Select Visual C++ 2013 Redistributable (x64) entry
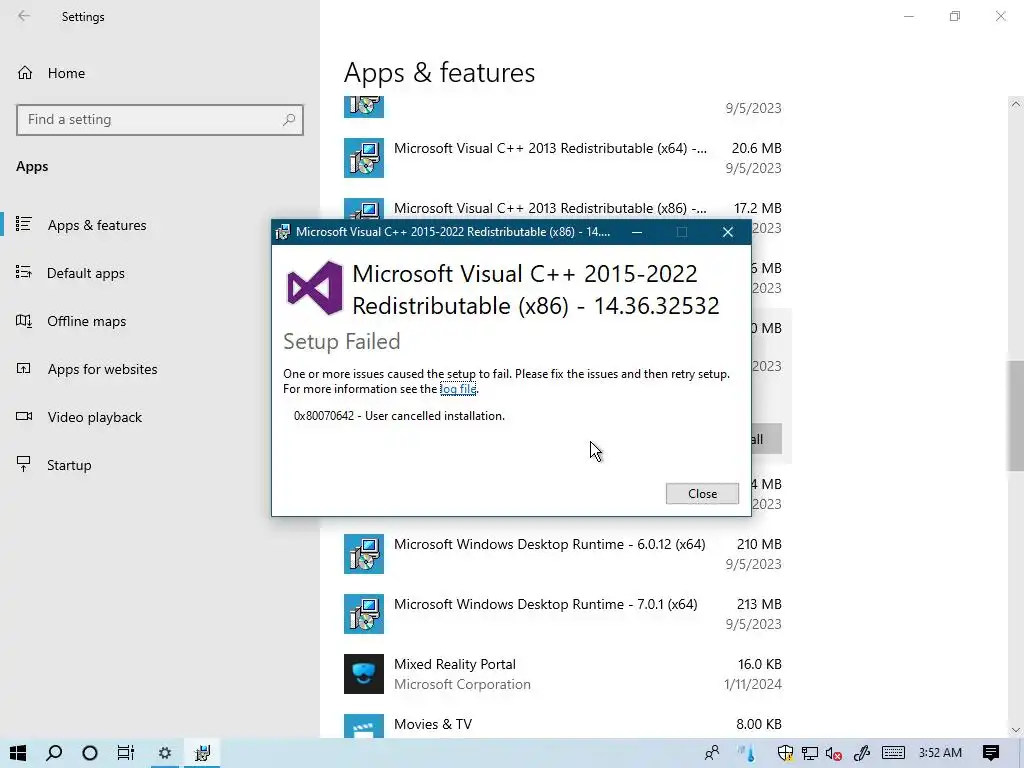 (562, 158)
